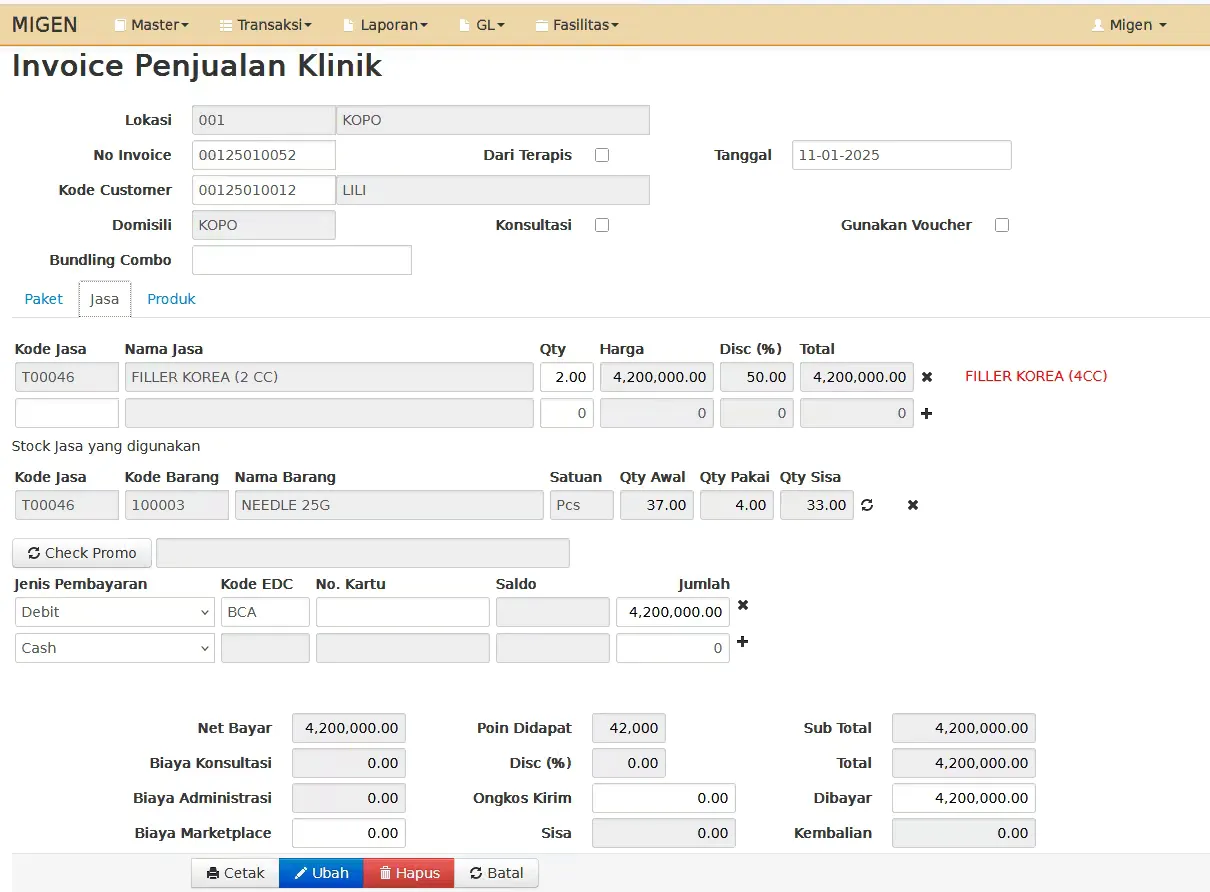Click the Biaya Marketplace input field
The height and width of the screenshot is (892, 1210).
pyautogui.click(x=349, y=833)
